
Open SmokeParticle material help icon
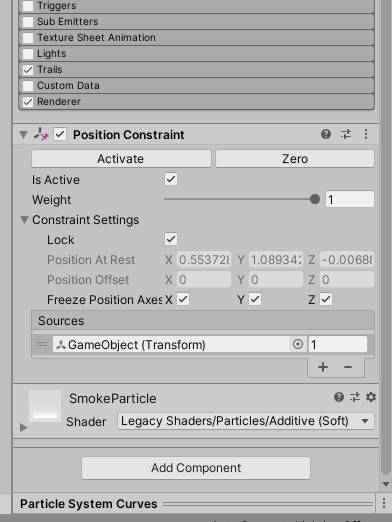point(339,397)
